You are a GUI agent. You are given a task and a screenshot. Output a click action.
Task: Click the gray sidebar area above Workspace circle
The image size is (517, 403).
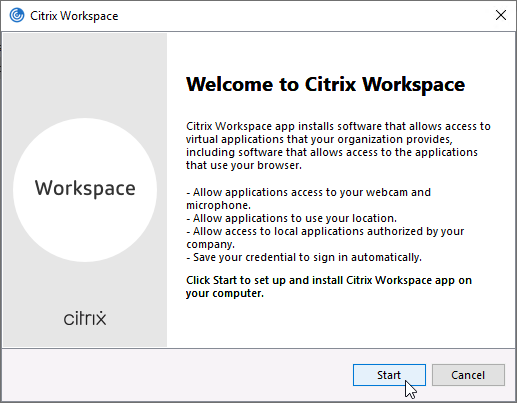(x=85, y=75)
